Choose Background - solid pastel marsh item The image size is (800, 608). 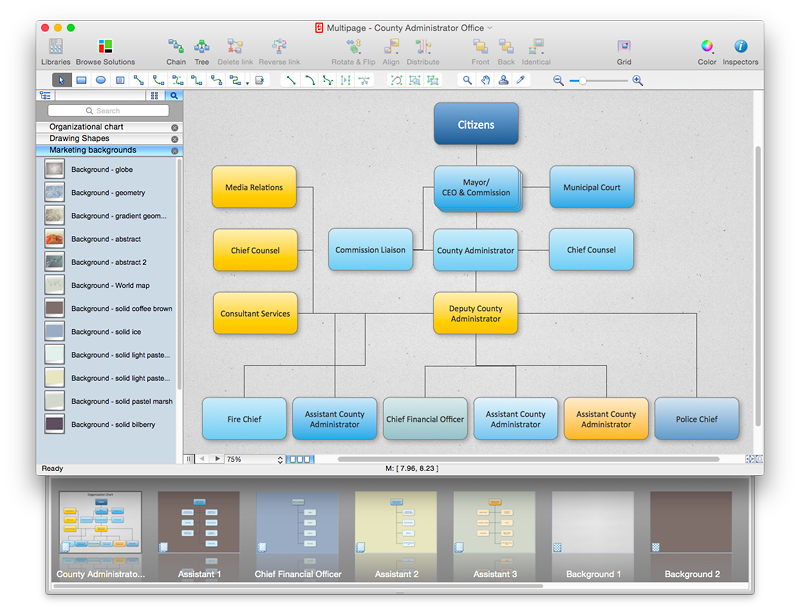coord(107,401)
